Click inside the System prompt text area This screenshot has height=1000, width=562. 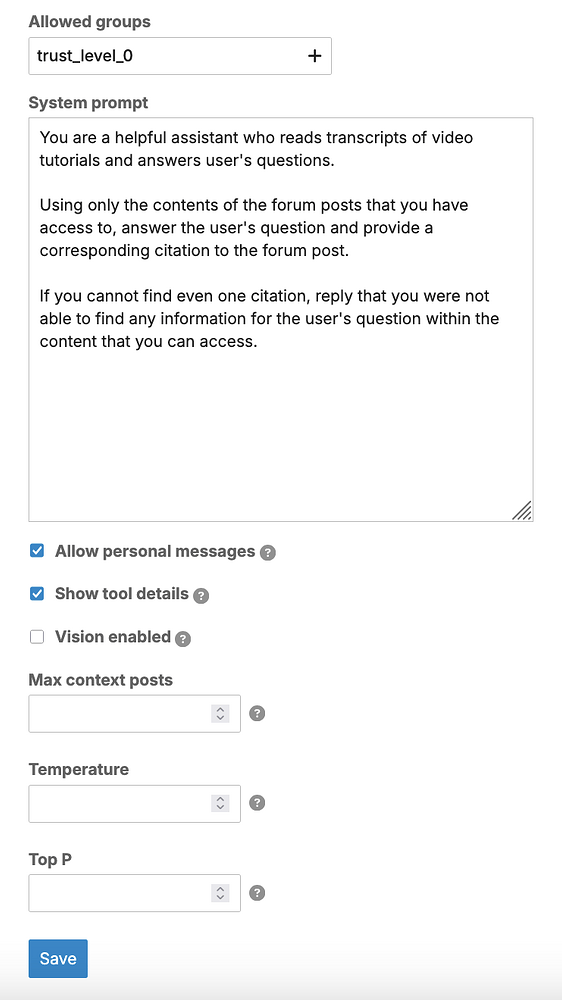tap(281, 320)
